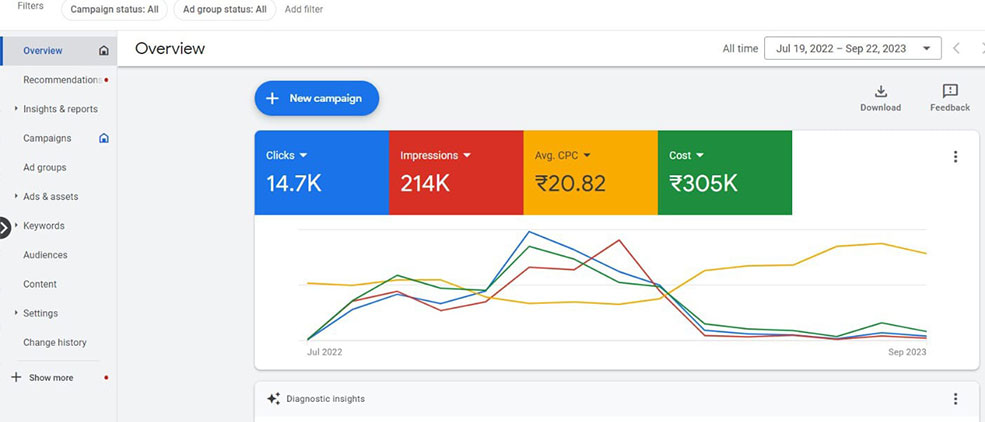The image size is (985, 422).
Task: Click Campaign status: All filter chip
Action: coord(114,9)
